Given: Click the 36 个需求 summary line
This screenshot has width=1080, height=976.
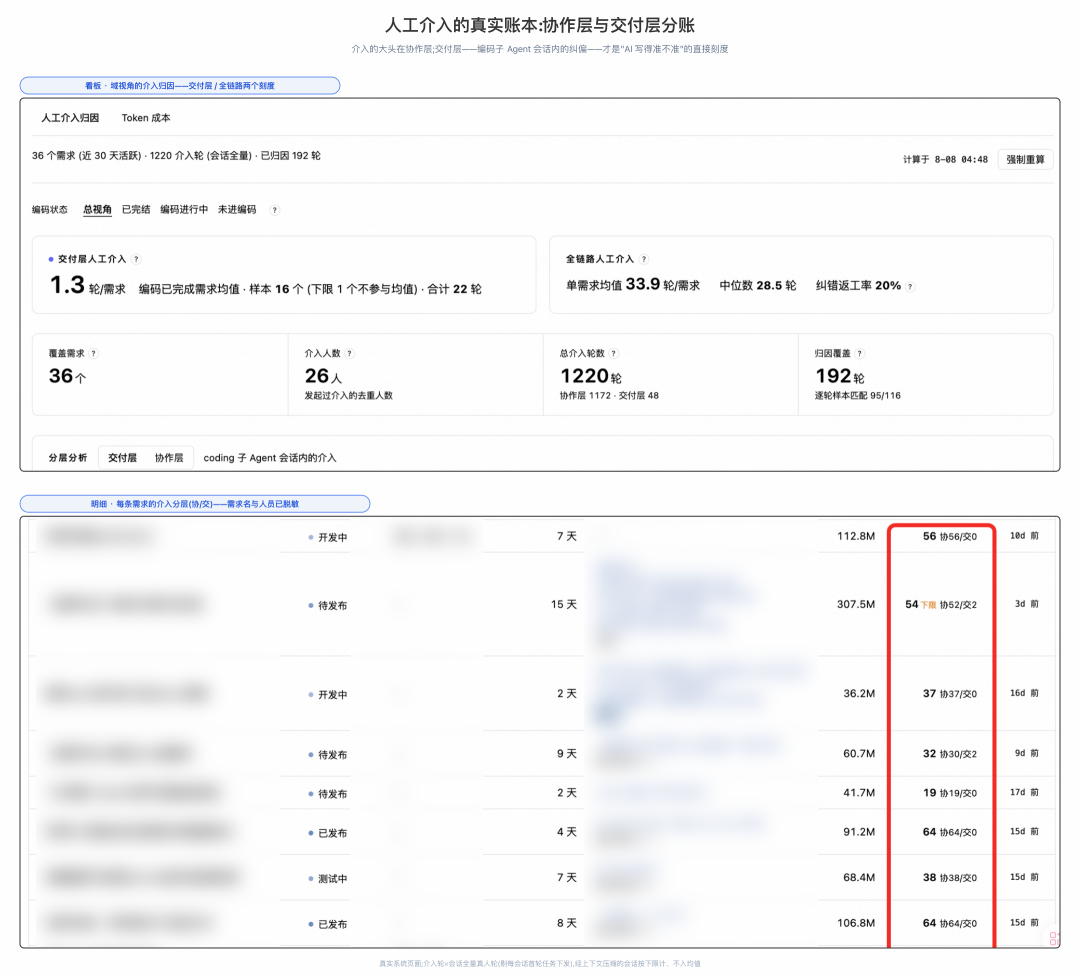Looking at the screenshot, I should 176,156.
